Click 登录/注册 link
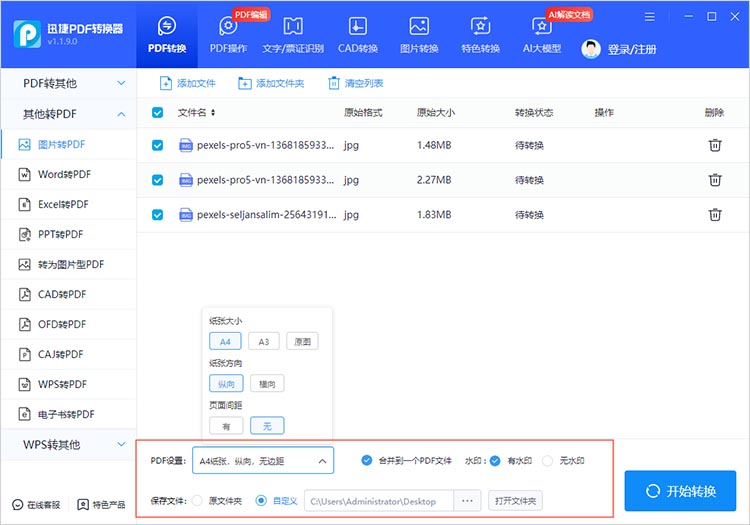750x525 pixels. pyautogui.click(x=631, y=49)
